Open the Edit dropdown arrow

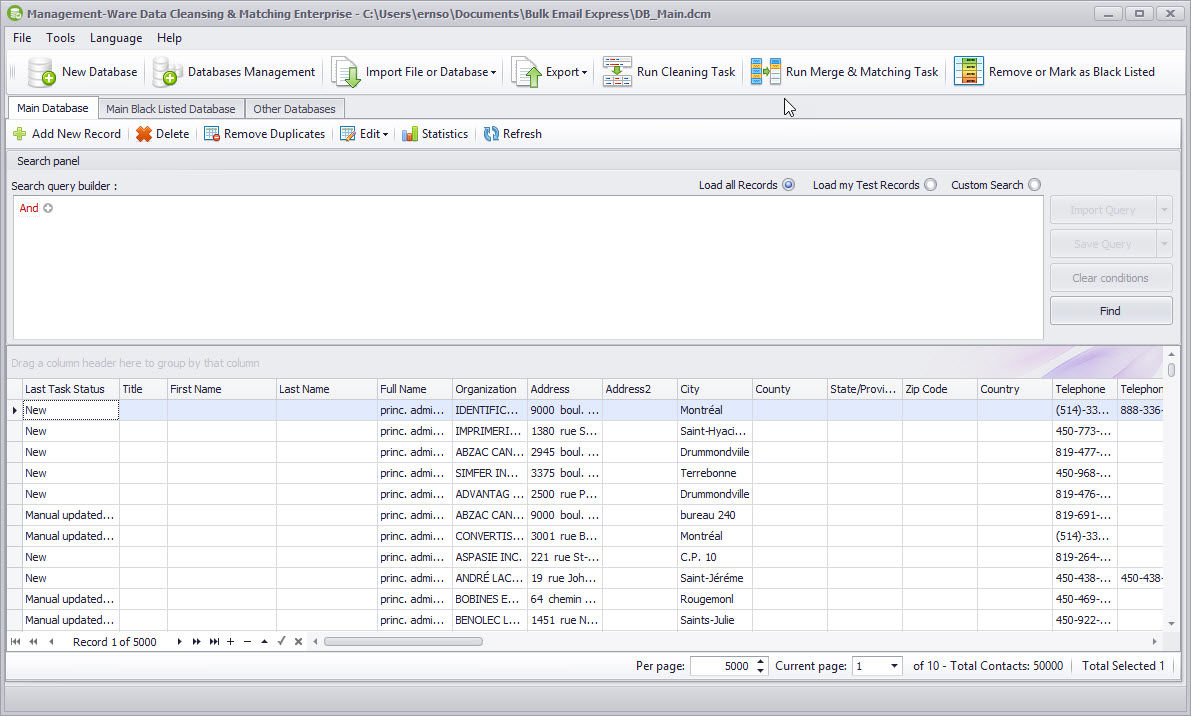point(385,134)
